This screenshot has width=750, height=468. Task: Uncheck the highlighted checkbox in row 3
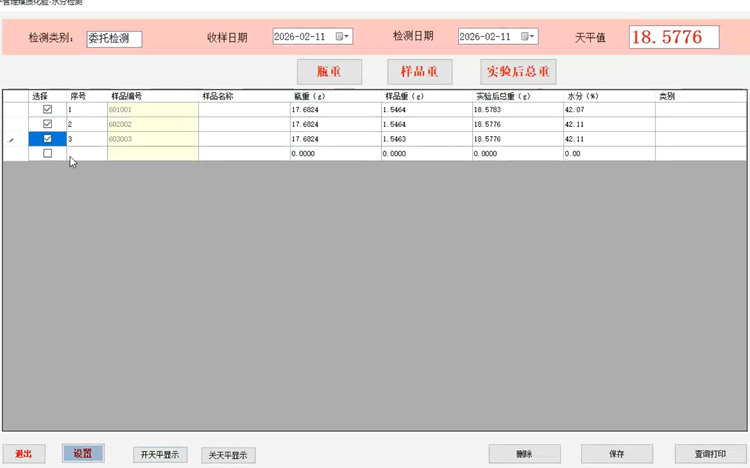click(47, 139)
